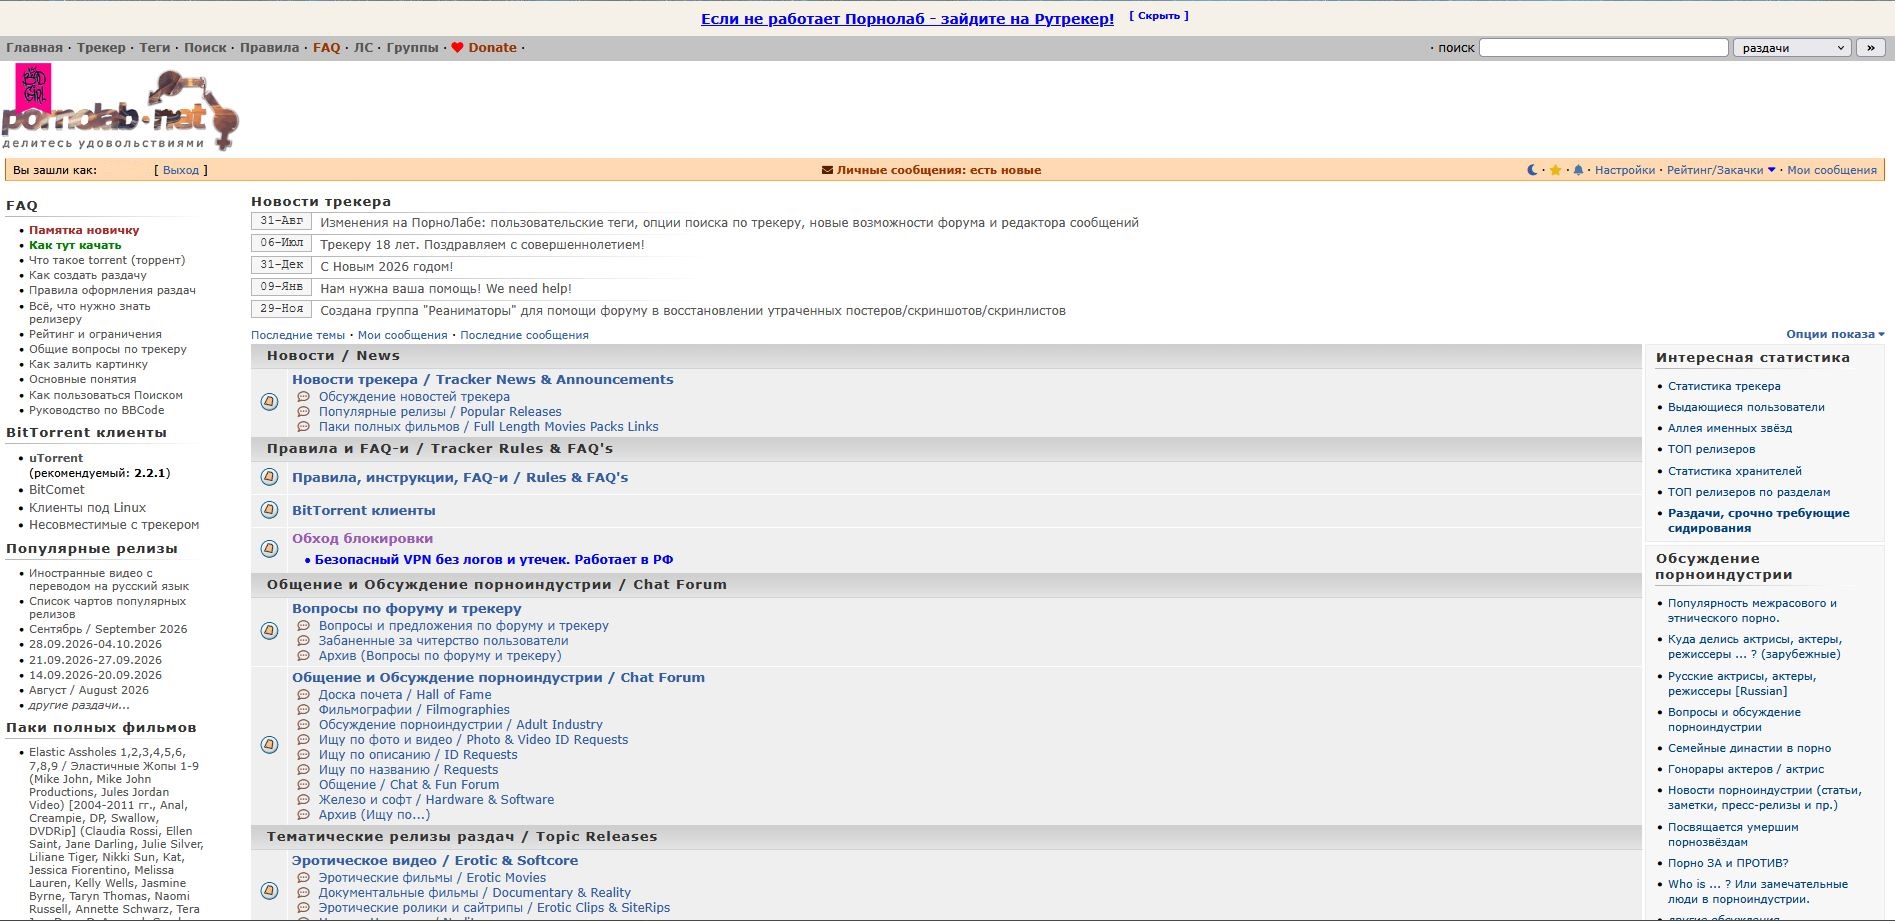Open Группы in the top menu
Screen dimensions: 1895x921
(412, 47)
